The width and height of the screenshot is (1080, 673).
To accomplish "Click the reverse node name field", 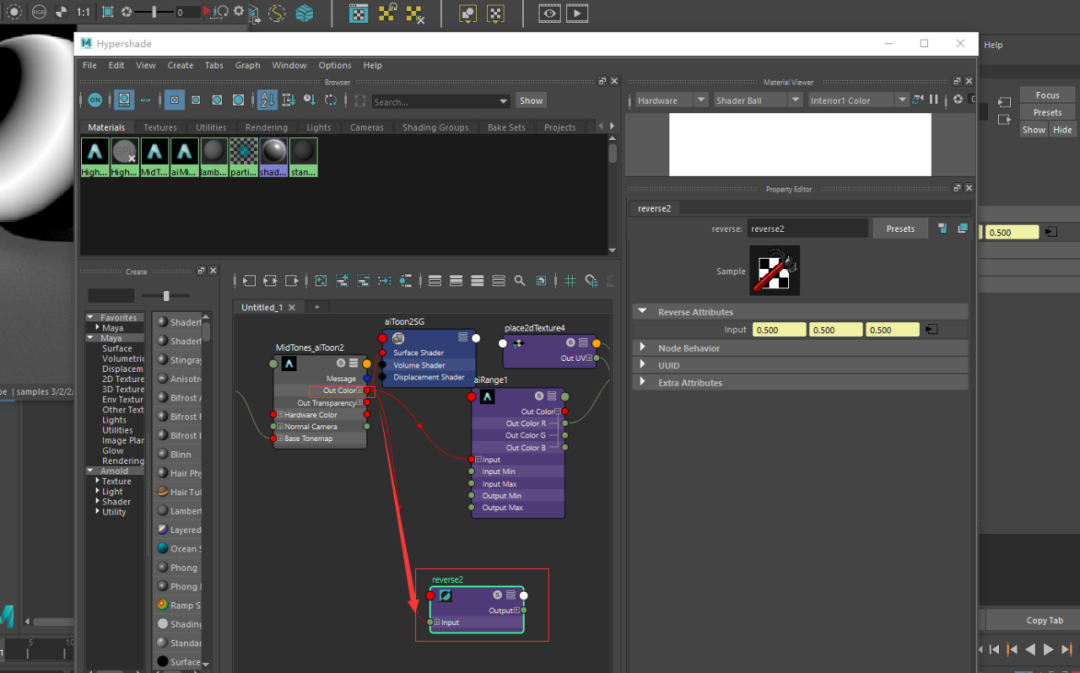I will [x=807, y=229].
